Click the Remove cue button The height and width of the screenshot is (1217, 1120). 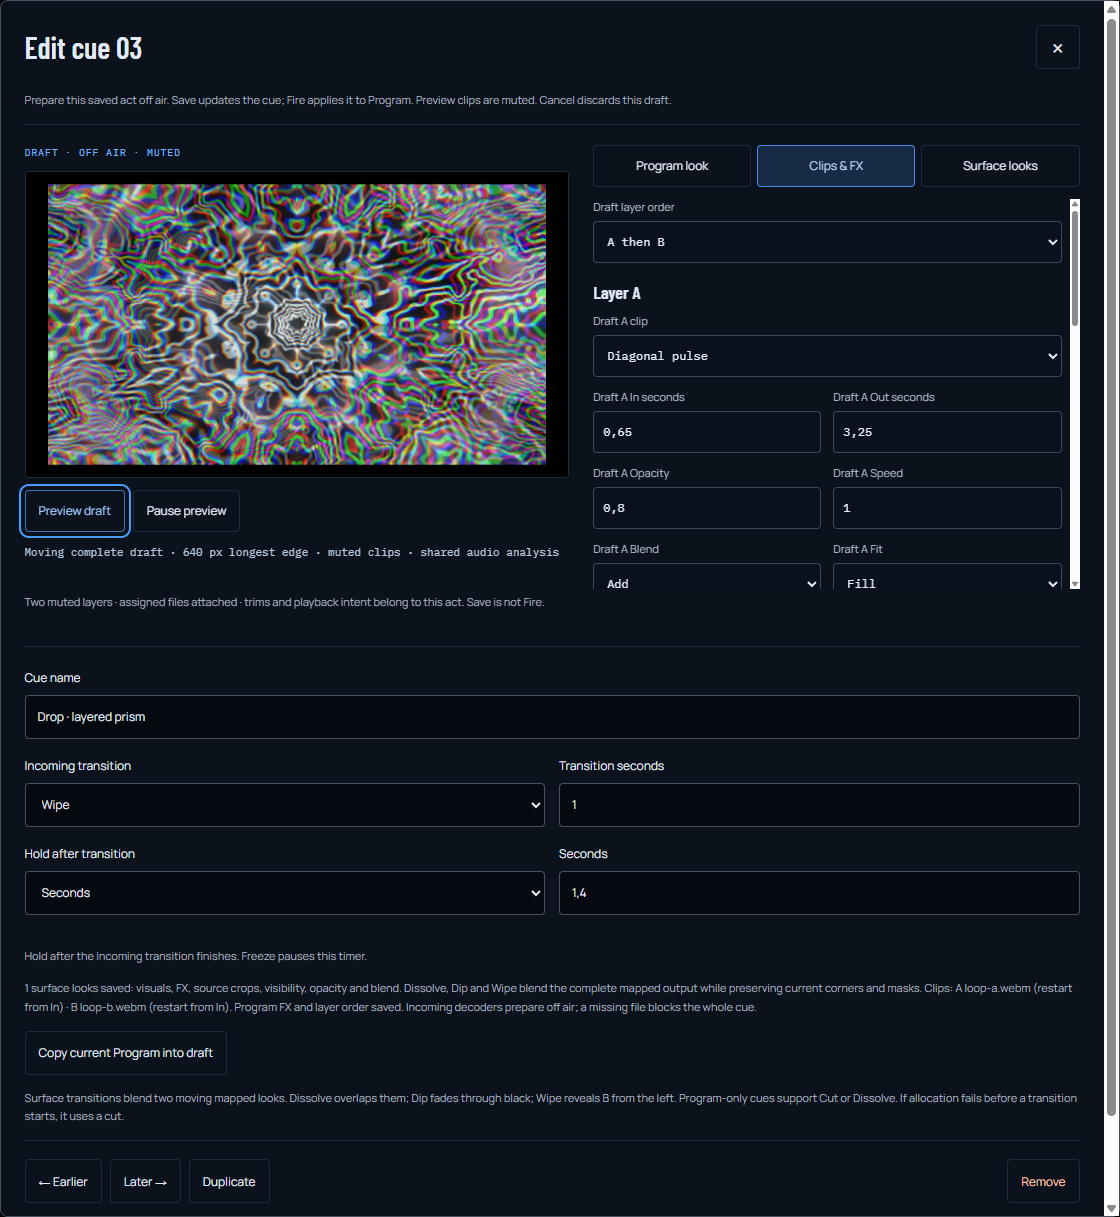[x=1043, y=1181]
